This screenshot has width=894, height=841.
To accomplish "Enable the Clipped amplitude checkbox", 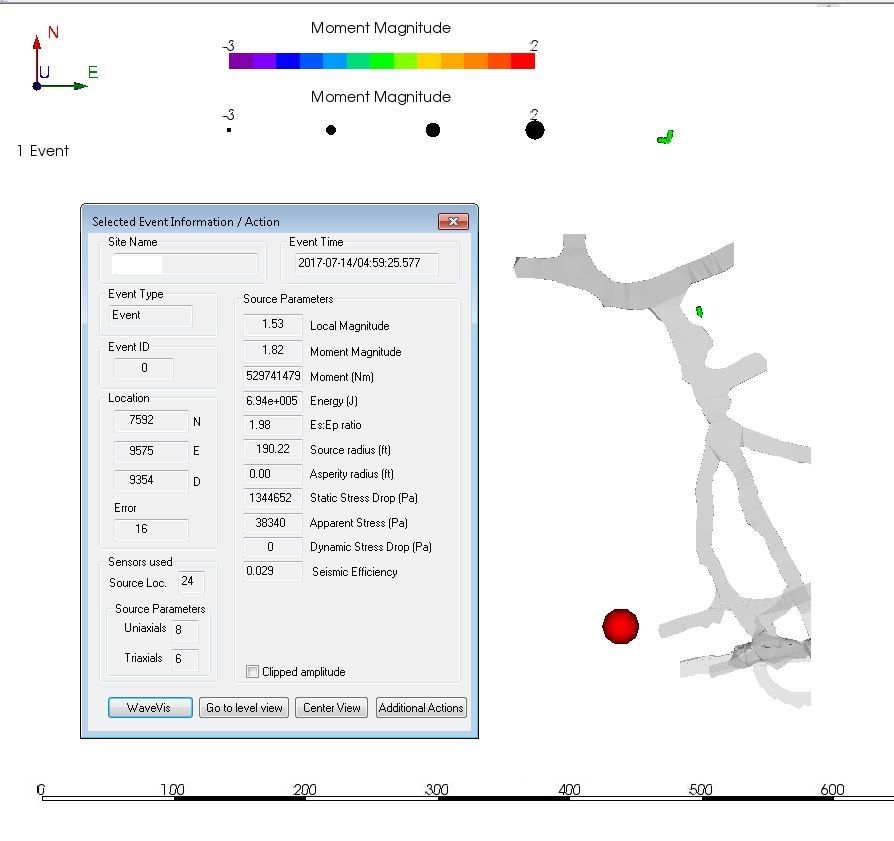I will tap(252, 672).
